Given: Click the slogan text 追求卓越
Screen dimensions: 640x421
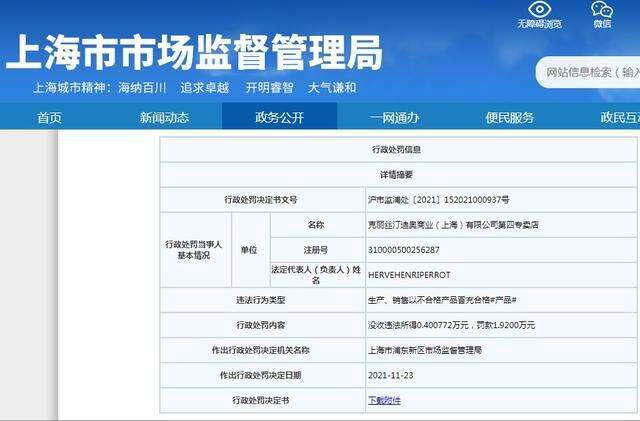Looking at the screenshot, I should coord(205,88).
